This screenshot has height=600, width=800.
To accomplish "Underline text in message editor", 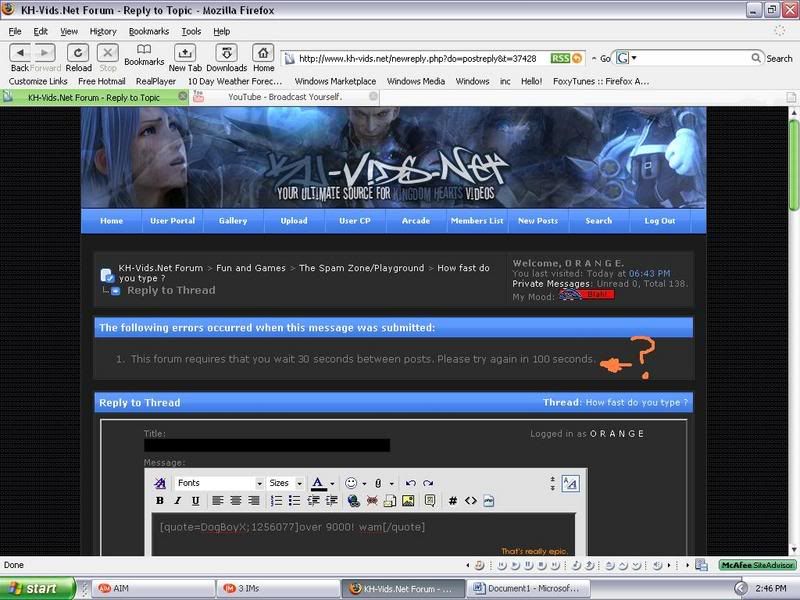I will click(x=195, y=501).
